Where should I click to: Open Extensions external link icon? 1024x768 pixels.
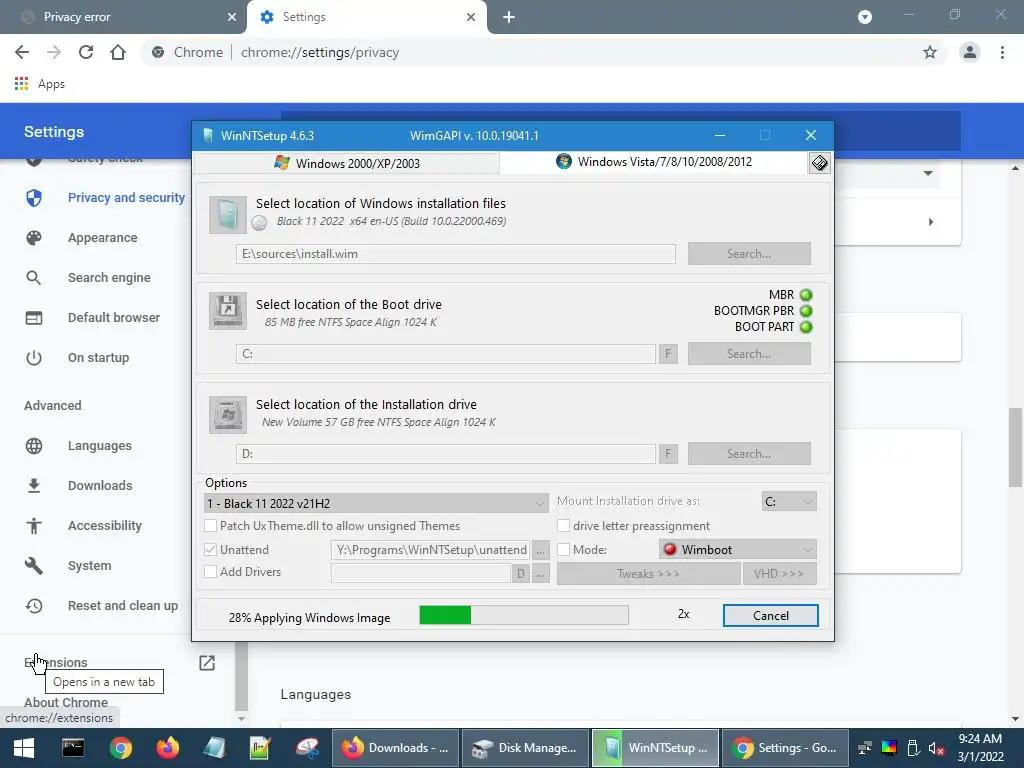(x=207, y=663)
